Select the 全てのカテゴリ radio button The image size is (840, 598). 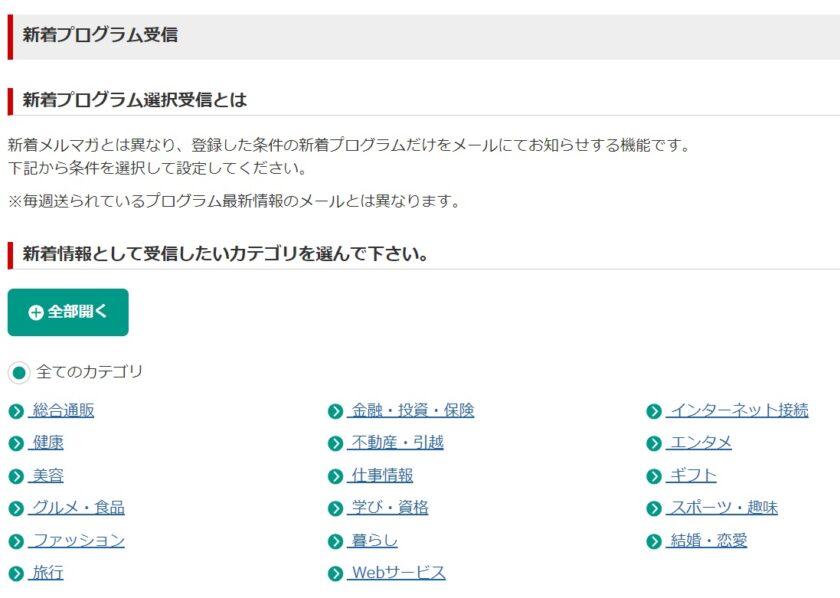click(19, 373)
